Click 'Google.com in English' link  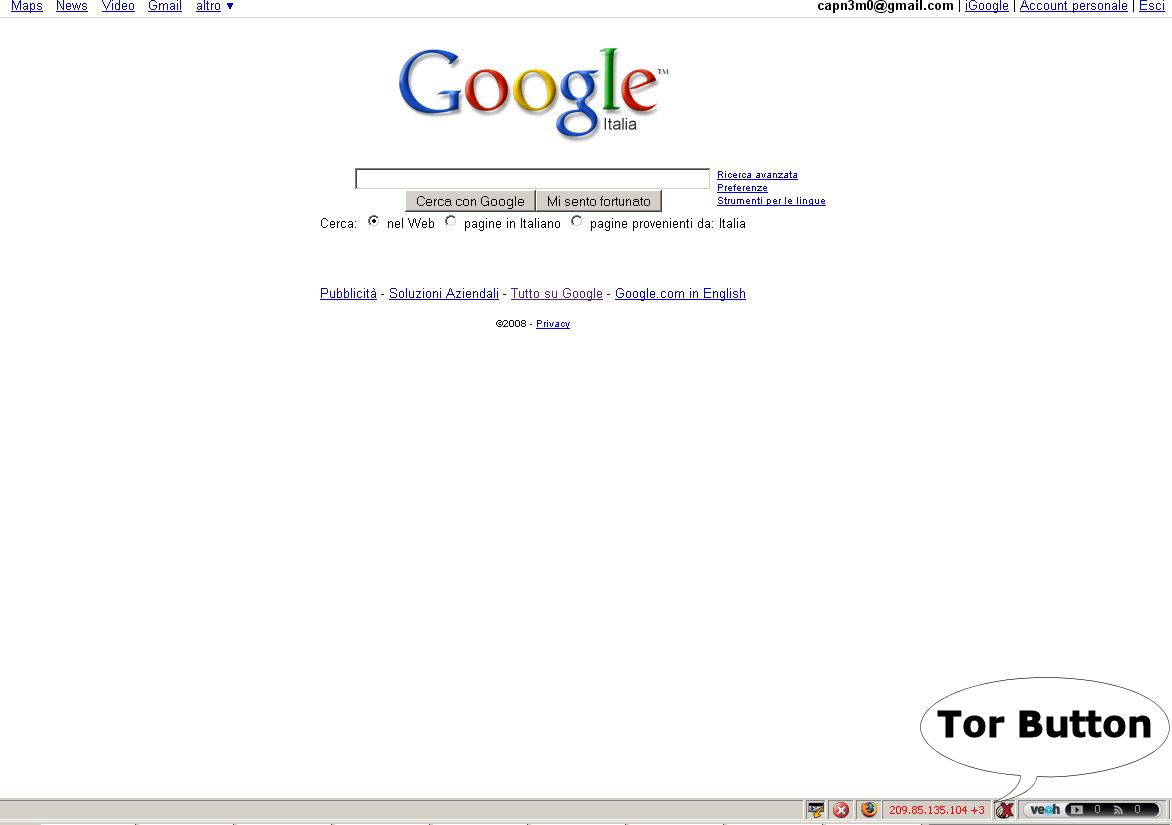pyautogui.click(x=680, y=294)
